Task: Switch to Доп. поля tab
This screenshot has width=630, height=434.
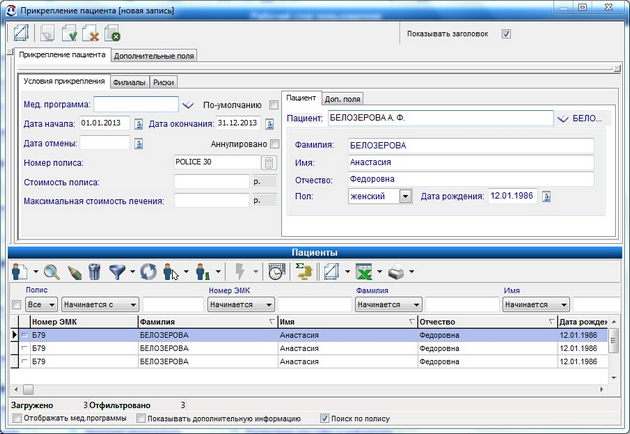Action: (343, 99)
